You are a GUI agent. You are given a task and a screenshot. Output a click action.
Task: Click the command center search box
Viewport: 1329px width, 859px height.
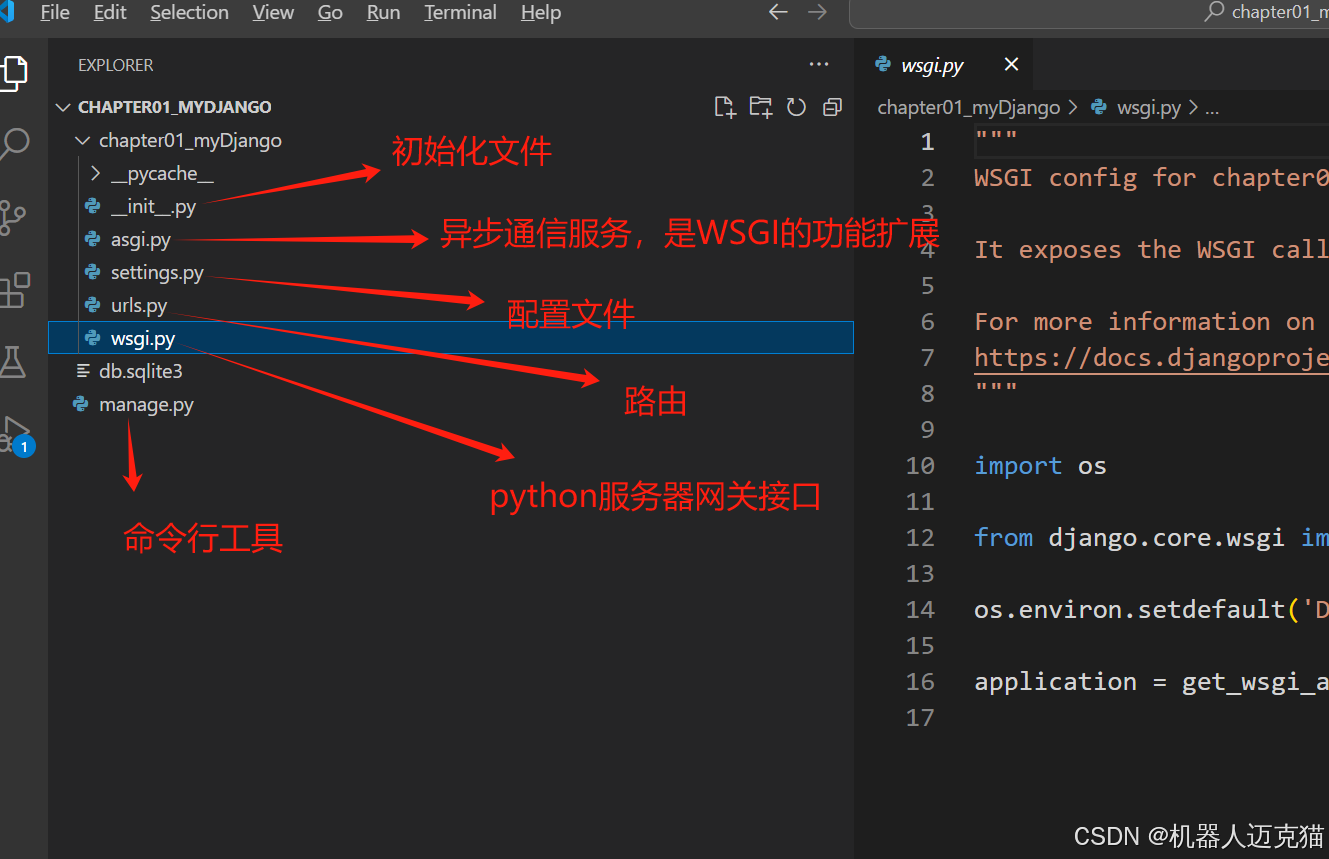click(1089, 13)
